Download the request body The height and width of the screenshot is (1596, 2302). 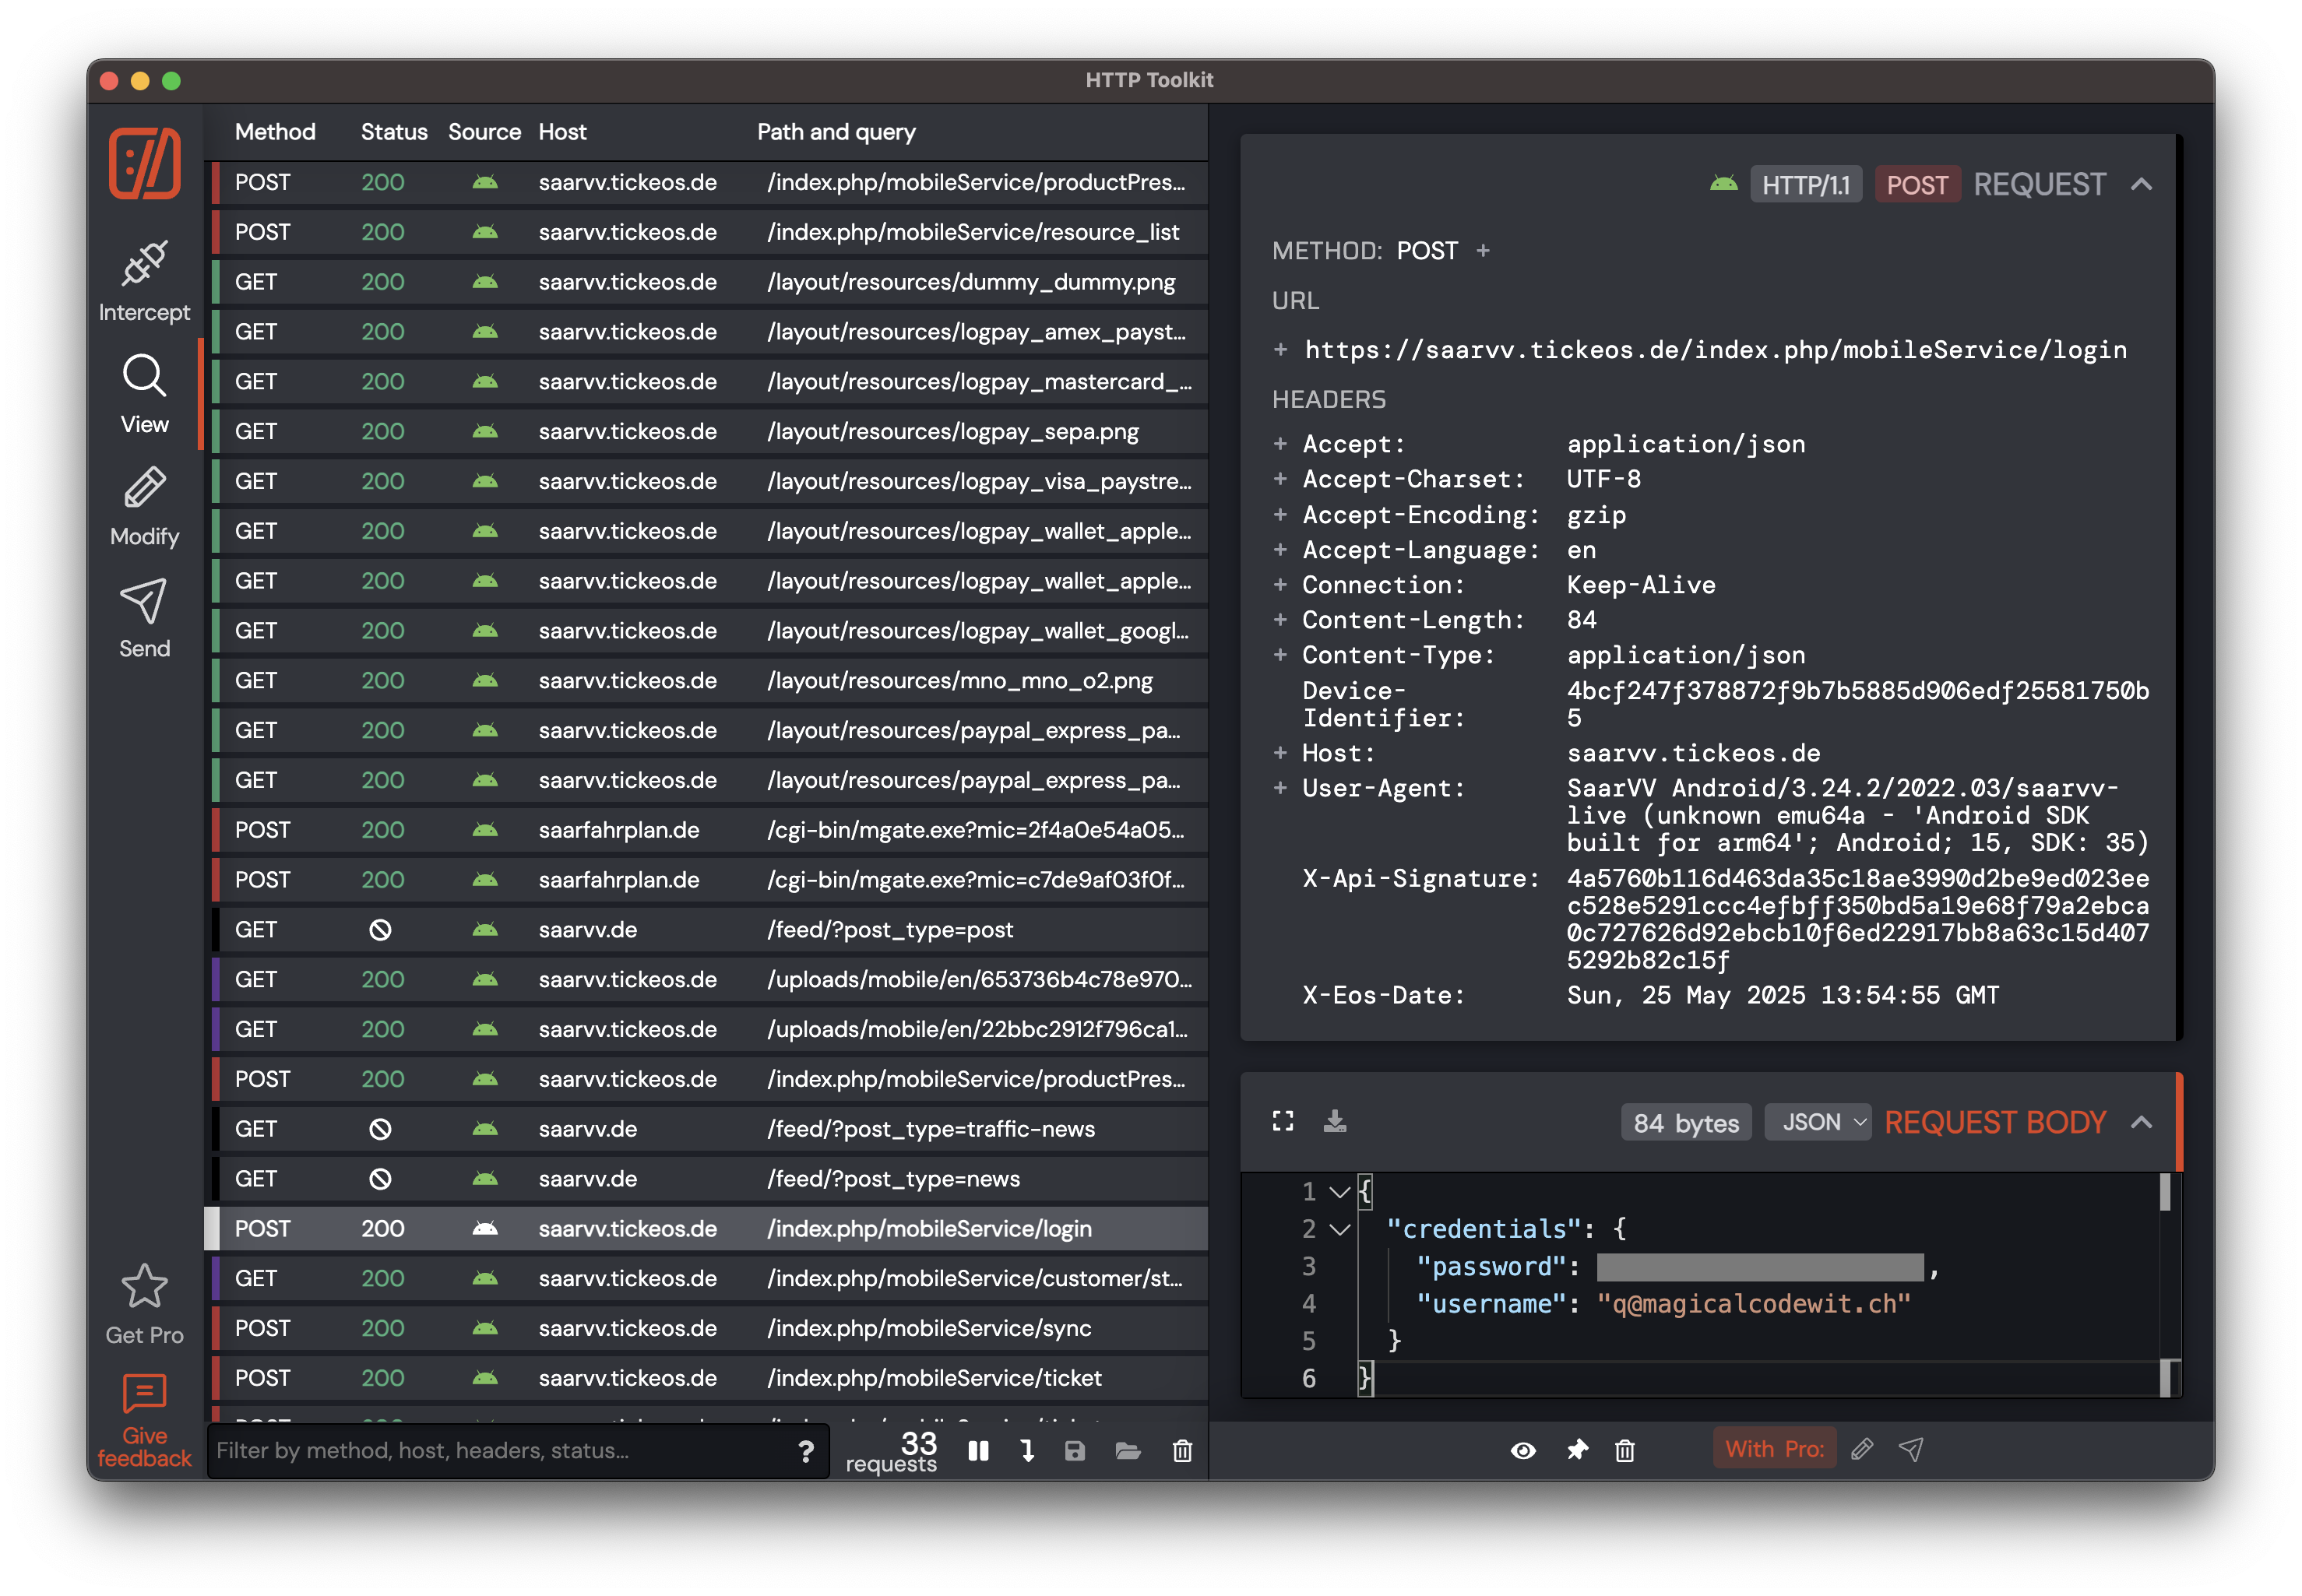pyautogui.click(x=1335, y=1121)
